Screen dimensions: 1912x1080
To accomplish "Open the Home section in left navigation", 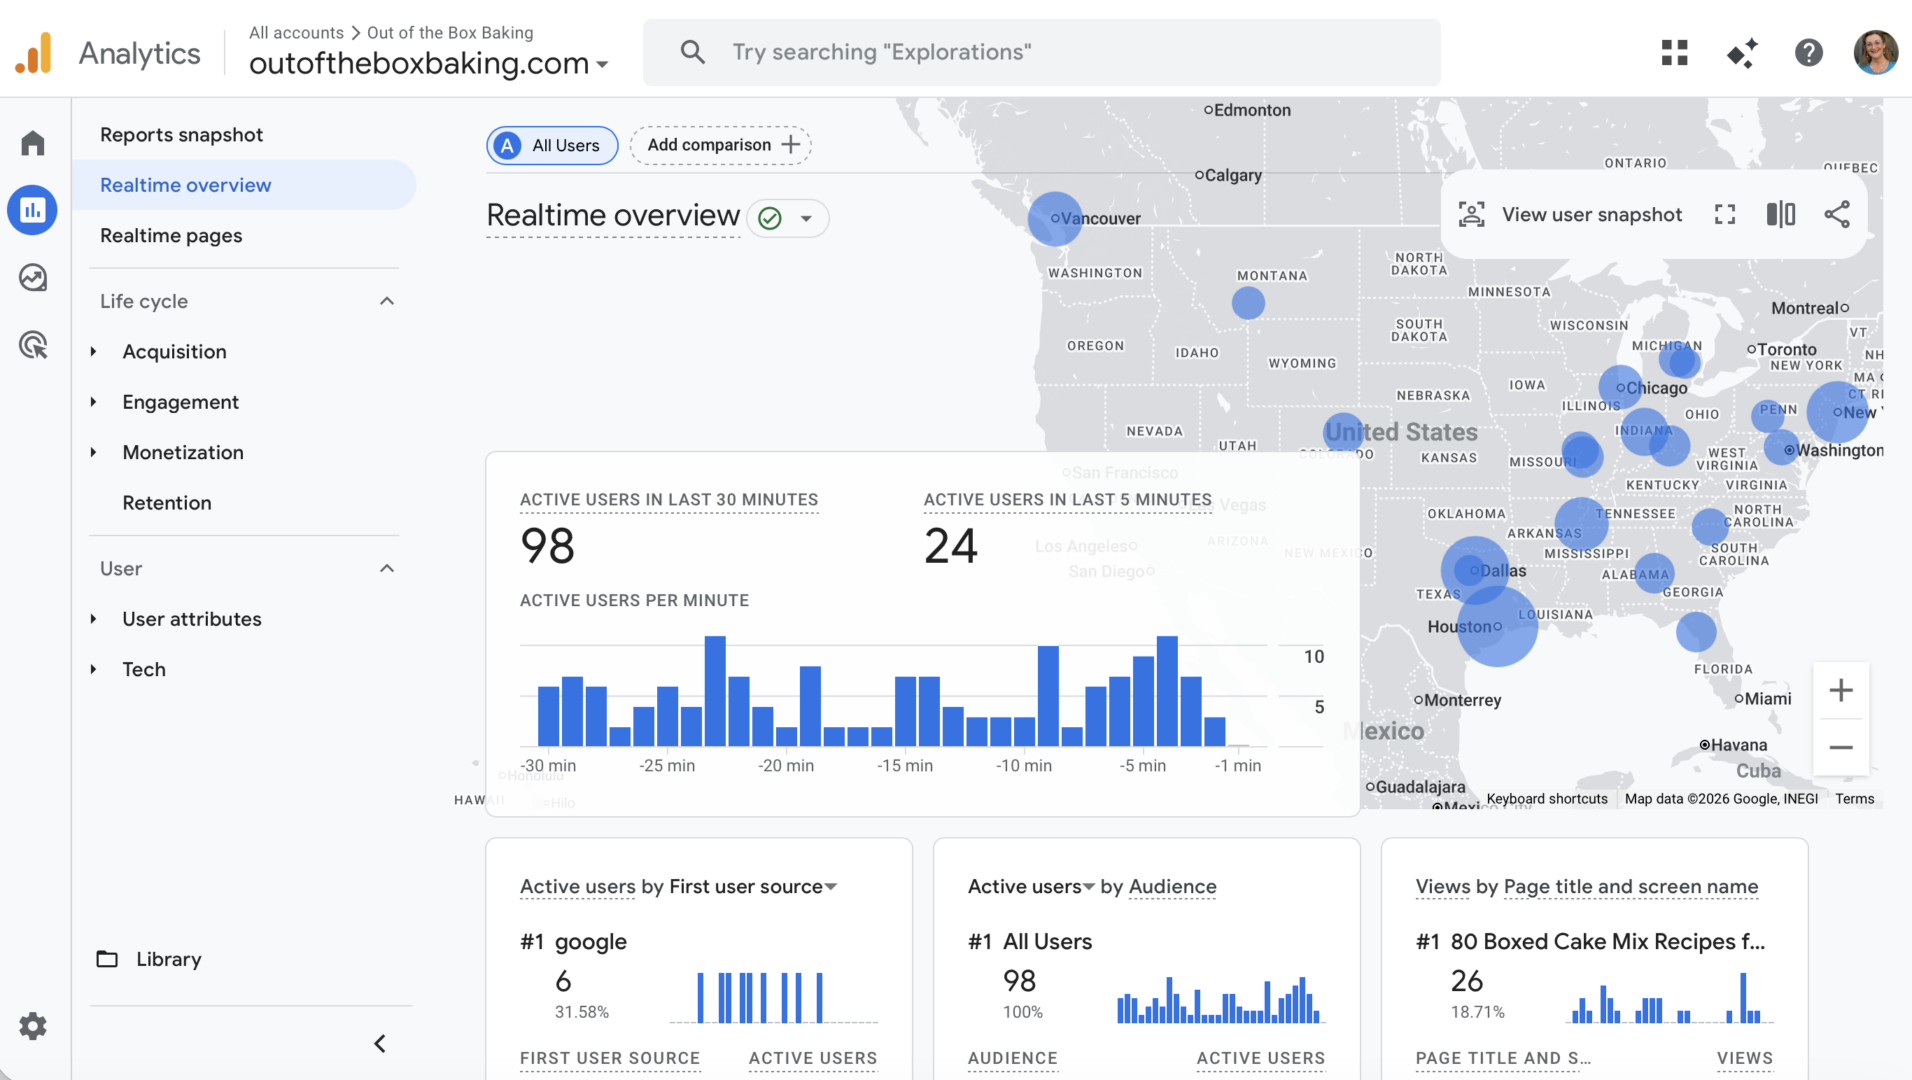I will click(x=33, y=142).
